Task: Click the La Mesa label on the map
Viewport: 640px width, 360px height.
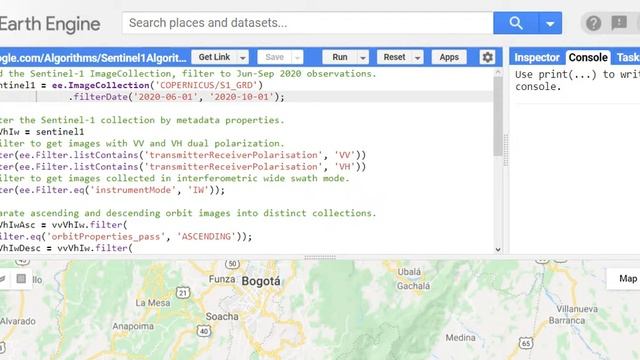Action: tap(153, 303)
